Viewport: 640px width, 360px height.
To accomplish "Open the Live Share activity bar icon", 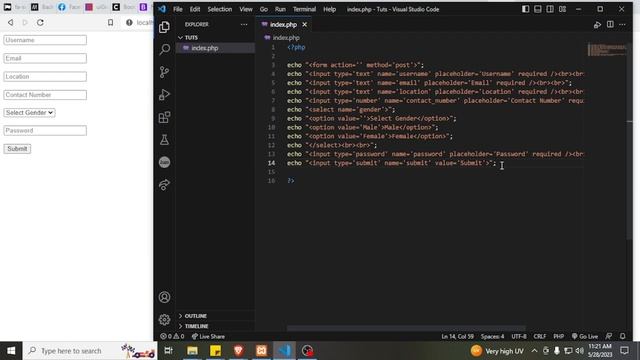I will tap(164, 185).
